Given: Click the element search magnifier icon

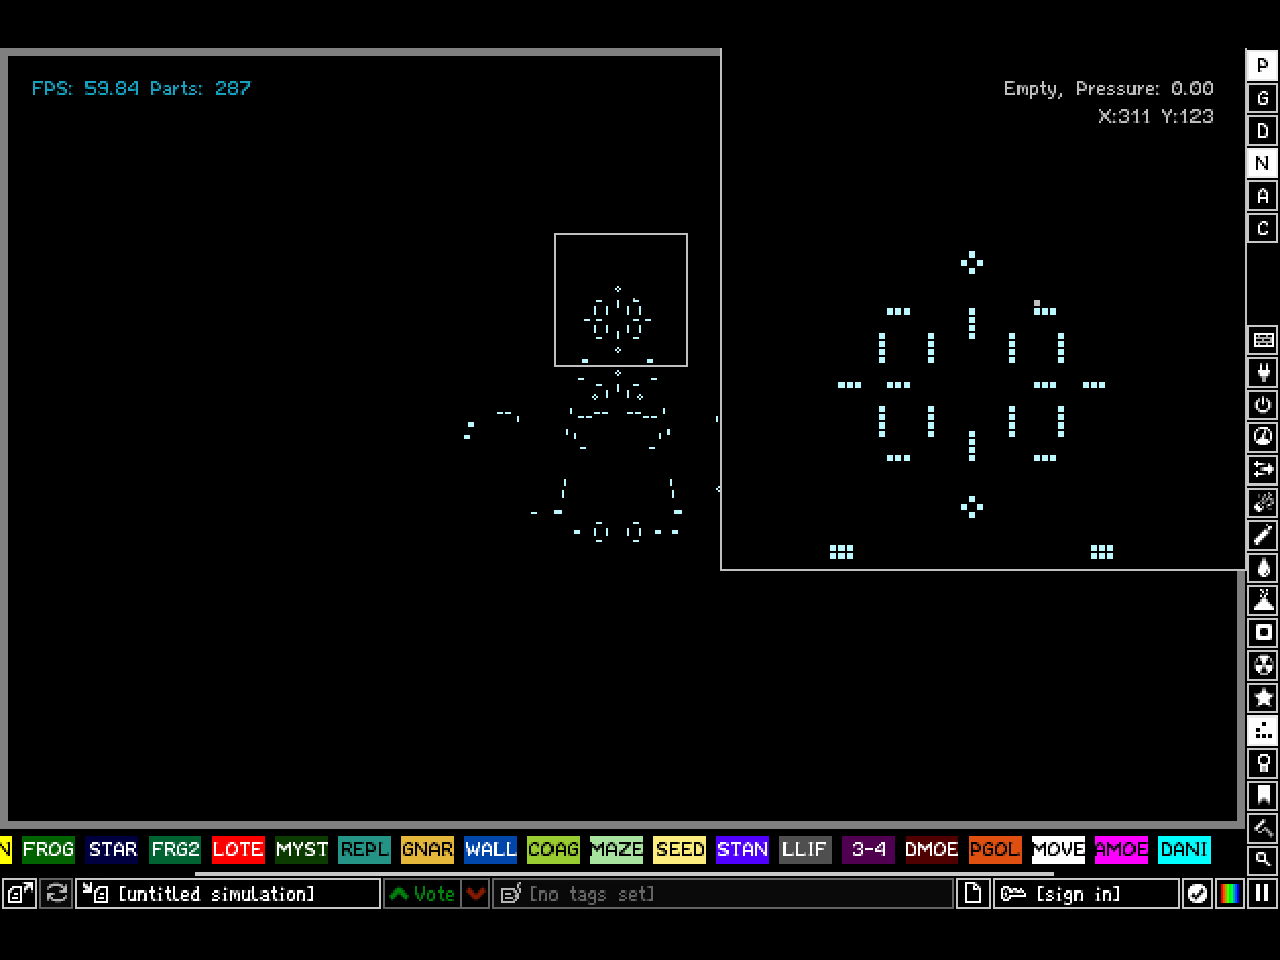Looking at the screenshot, I should tap(1263, 859).
